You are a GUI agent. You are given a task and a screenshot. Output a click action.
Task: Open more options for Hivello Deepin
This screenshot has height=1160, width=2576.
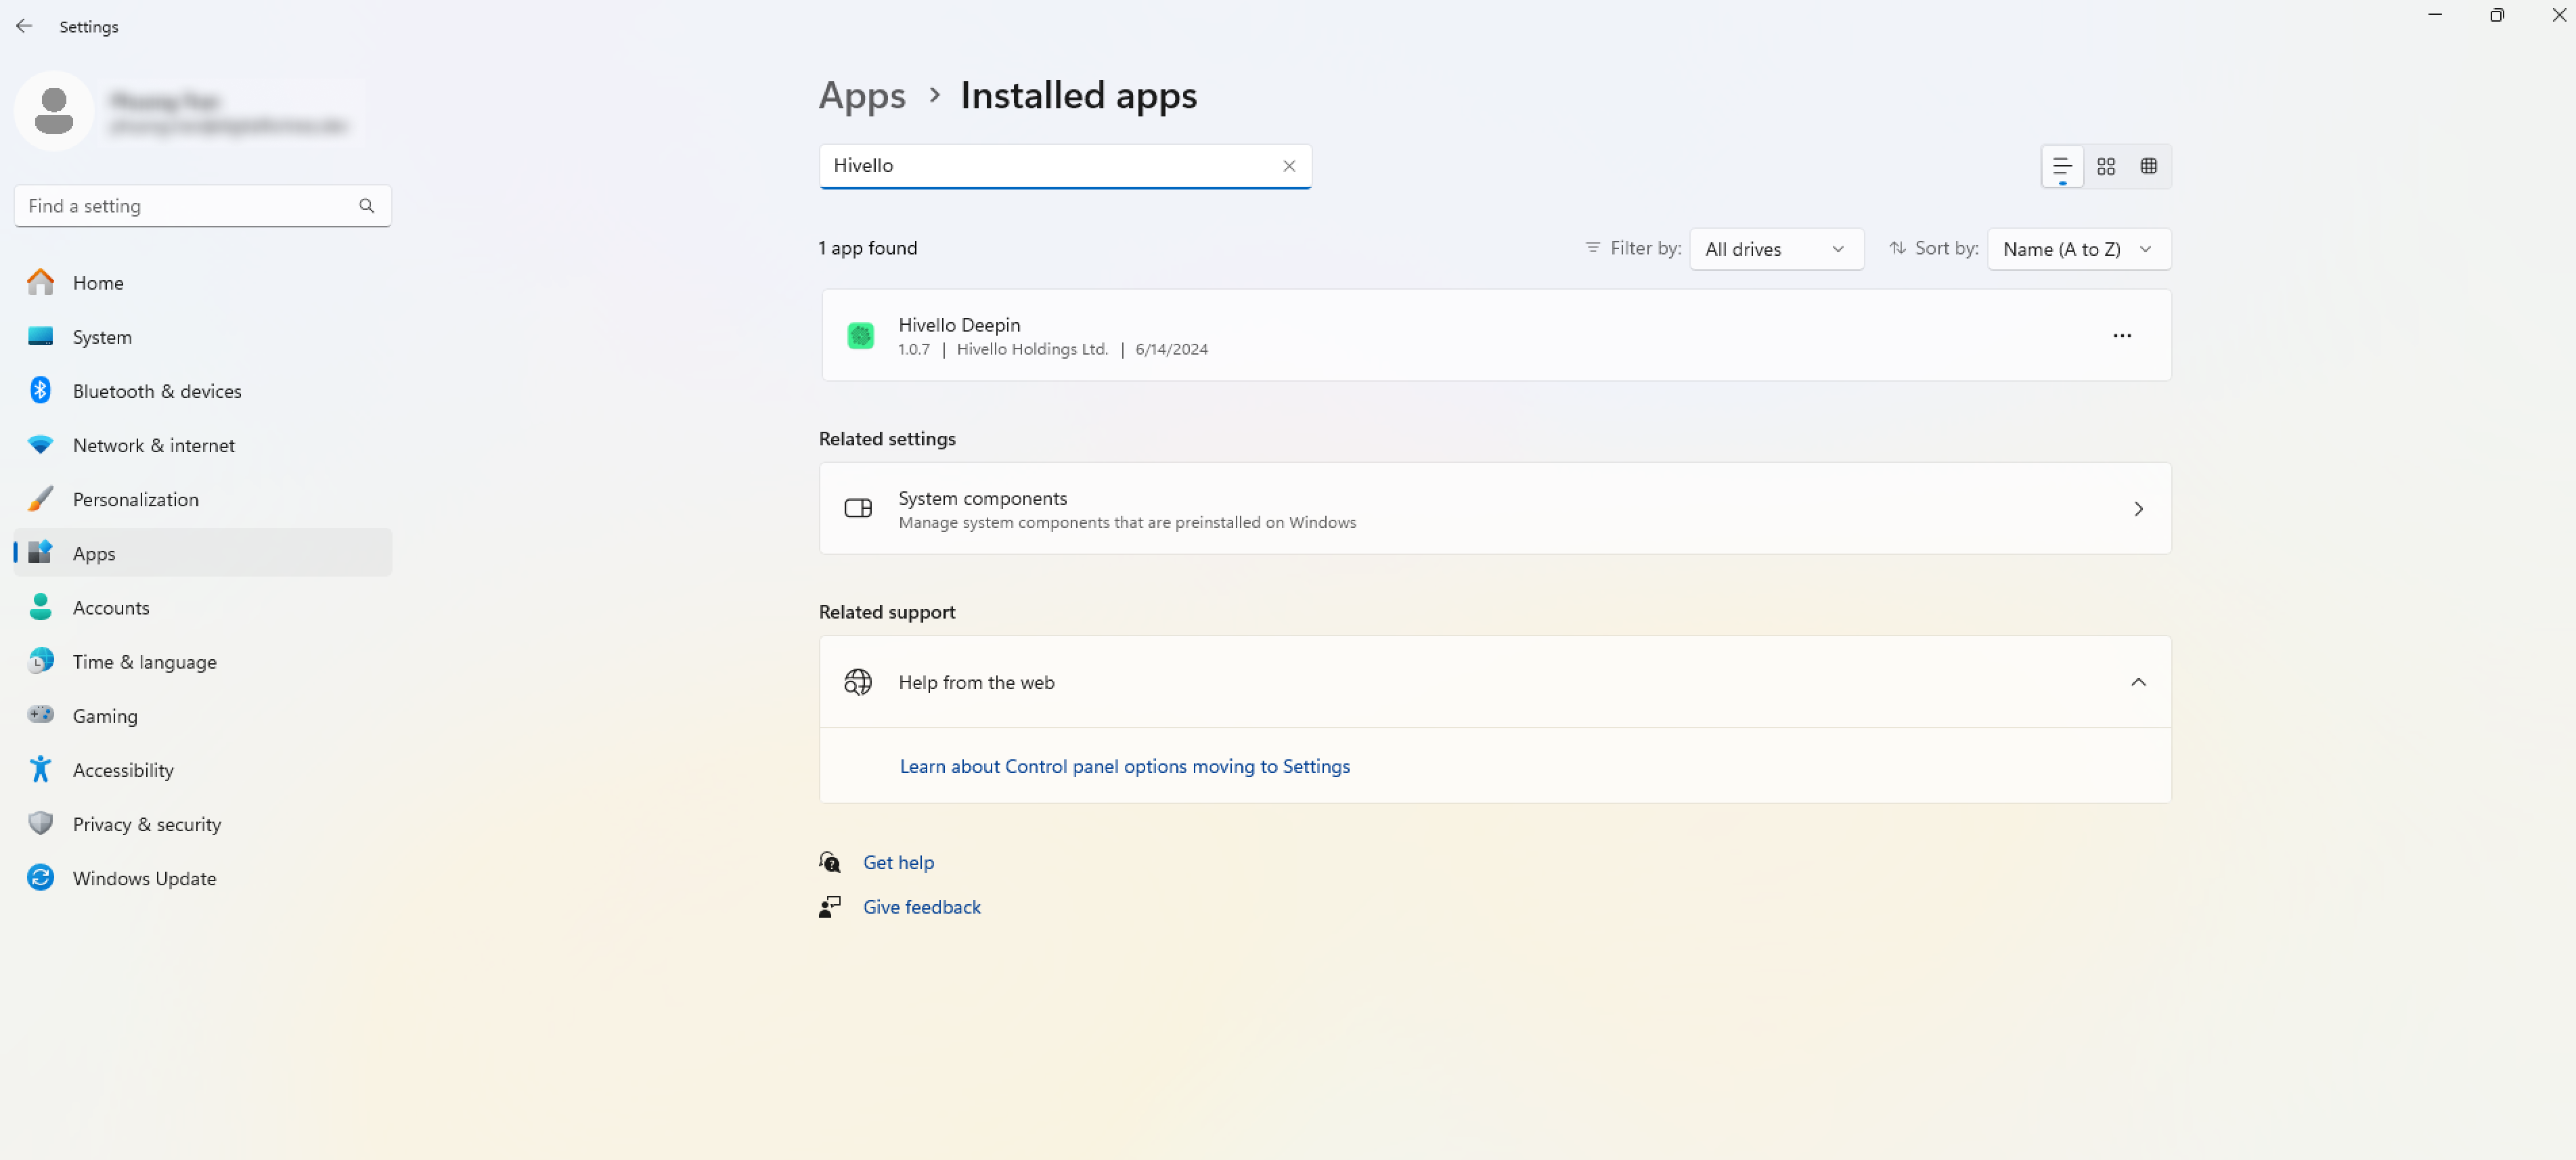(x=2122, y=335)
